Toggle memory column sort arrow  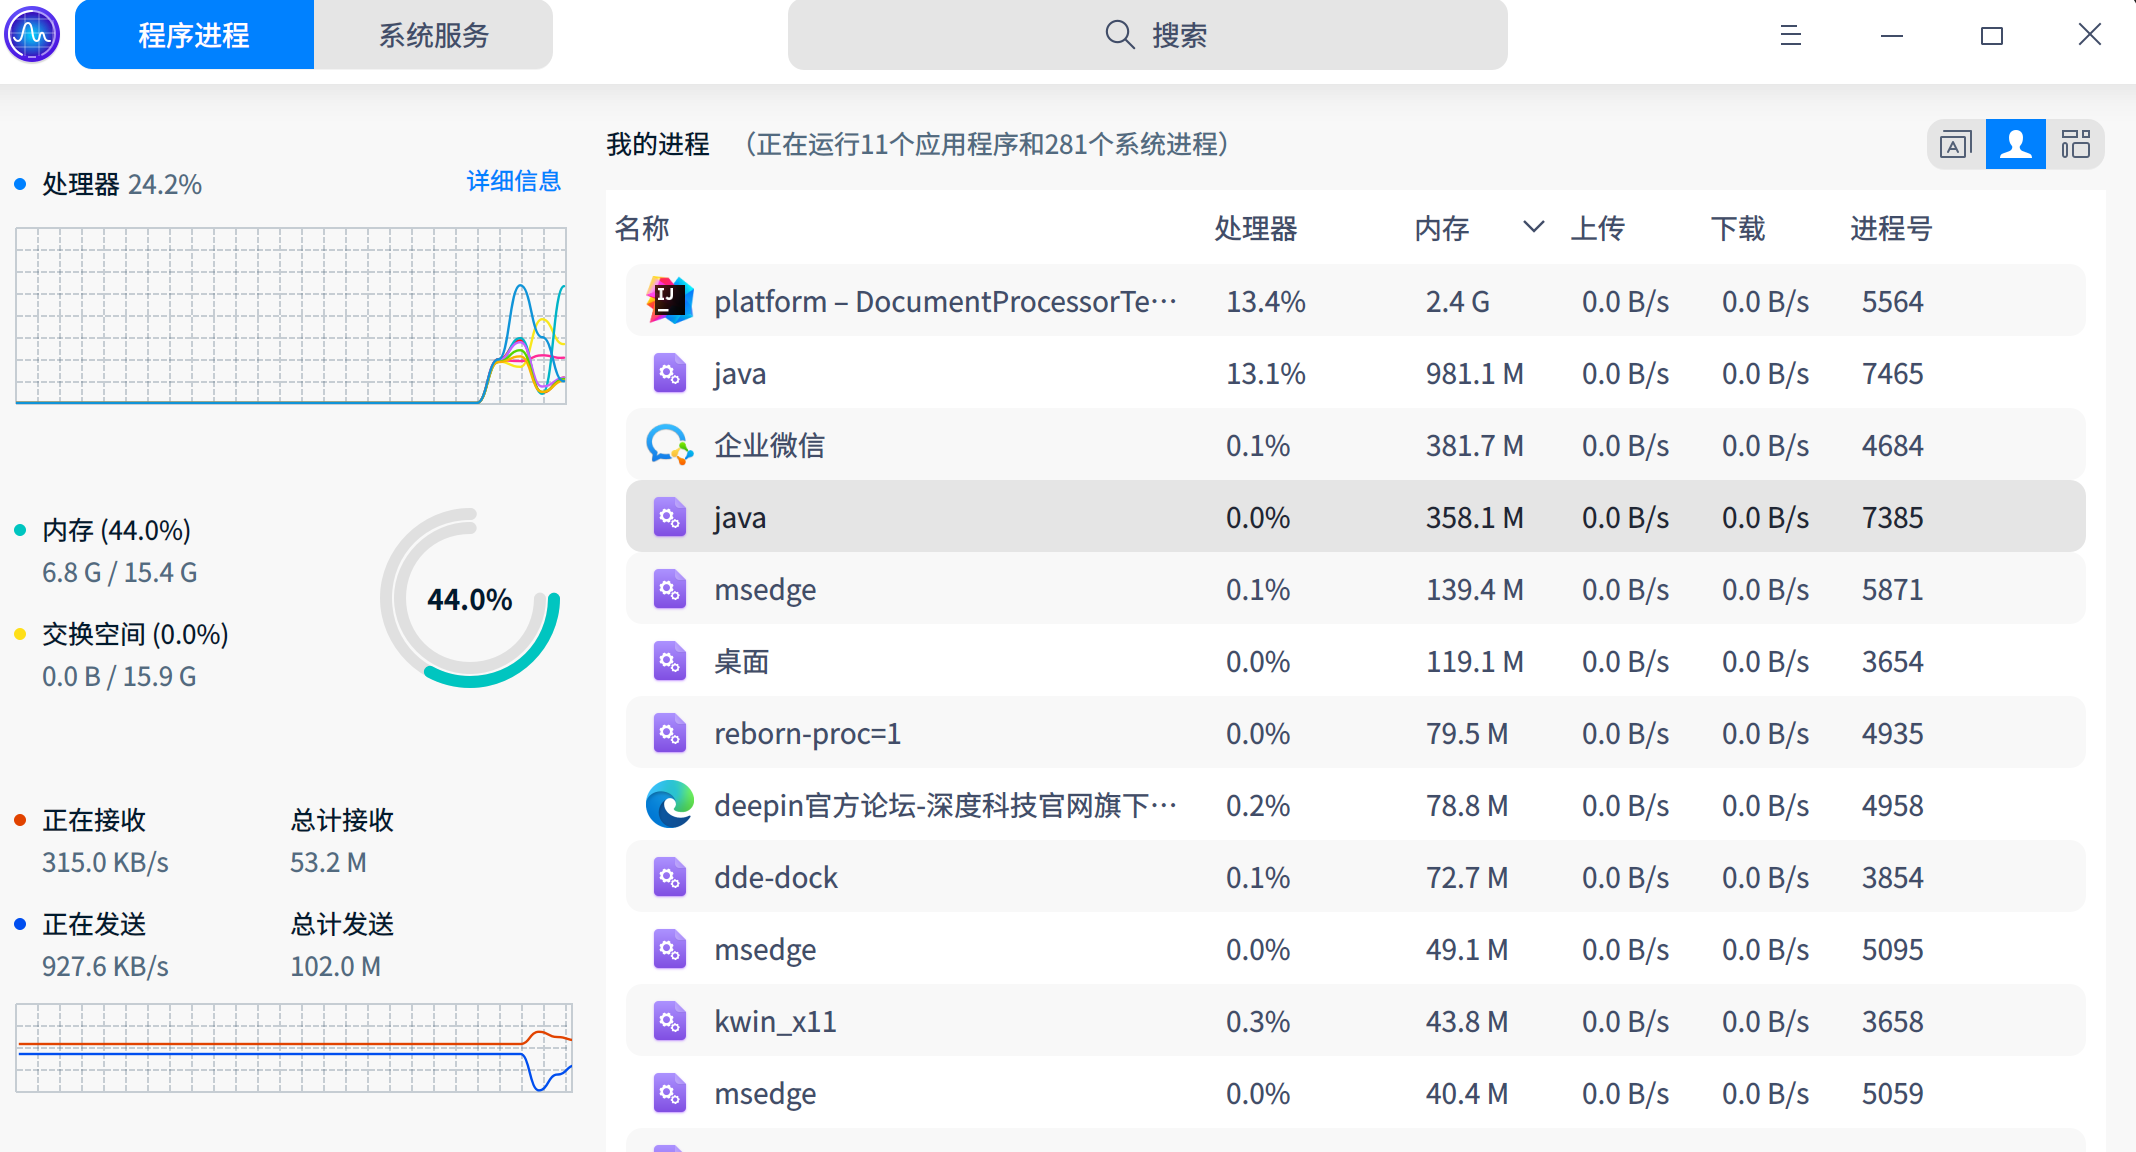click(1533, 228)
